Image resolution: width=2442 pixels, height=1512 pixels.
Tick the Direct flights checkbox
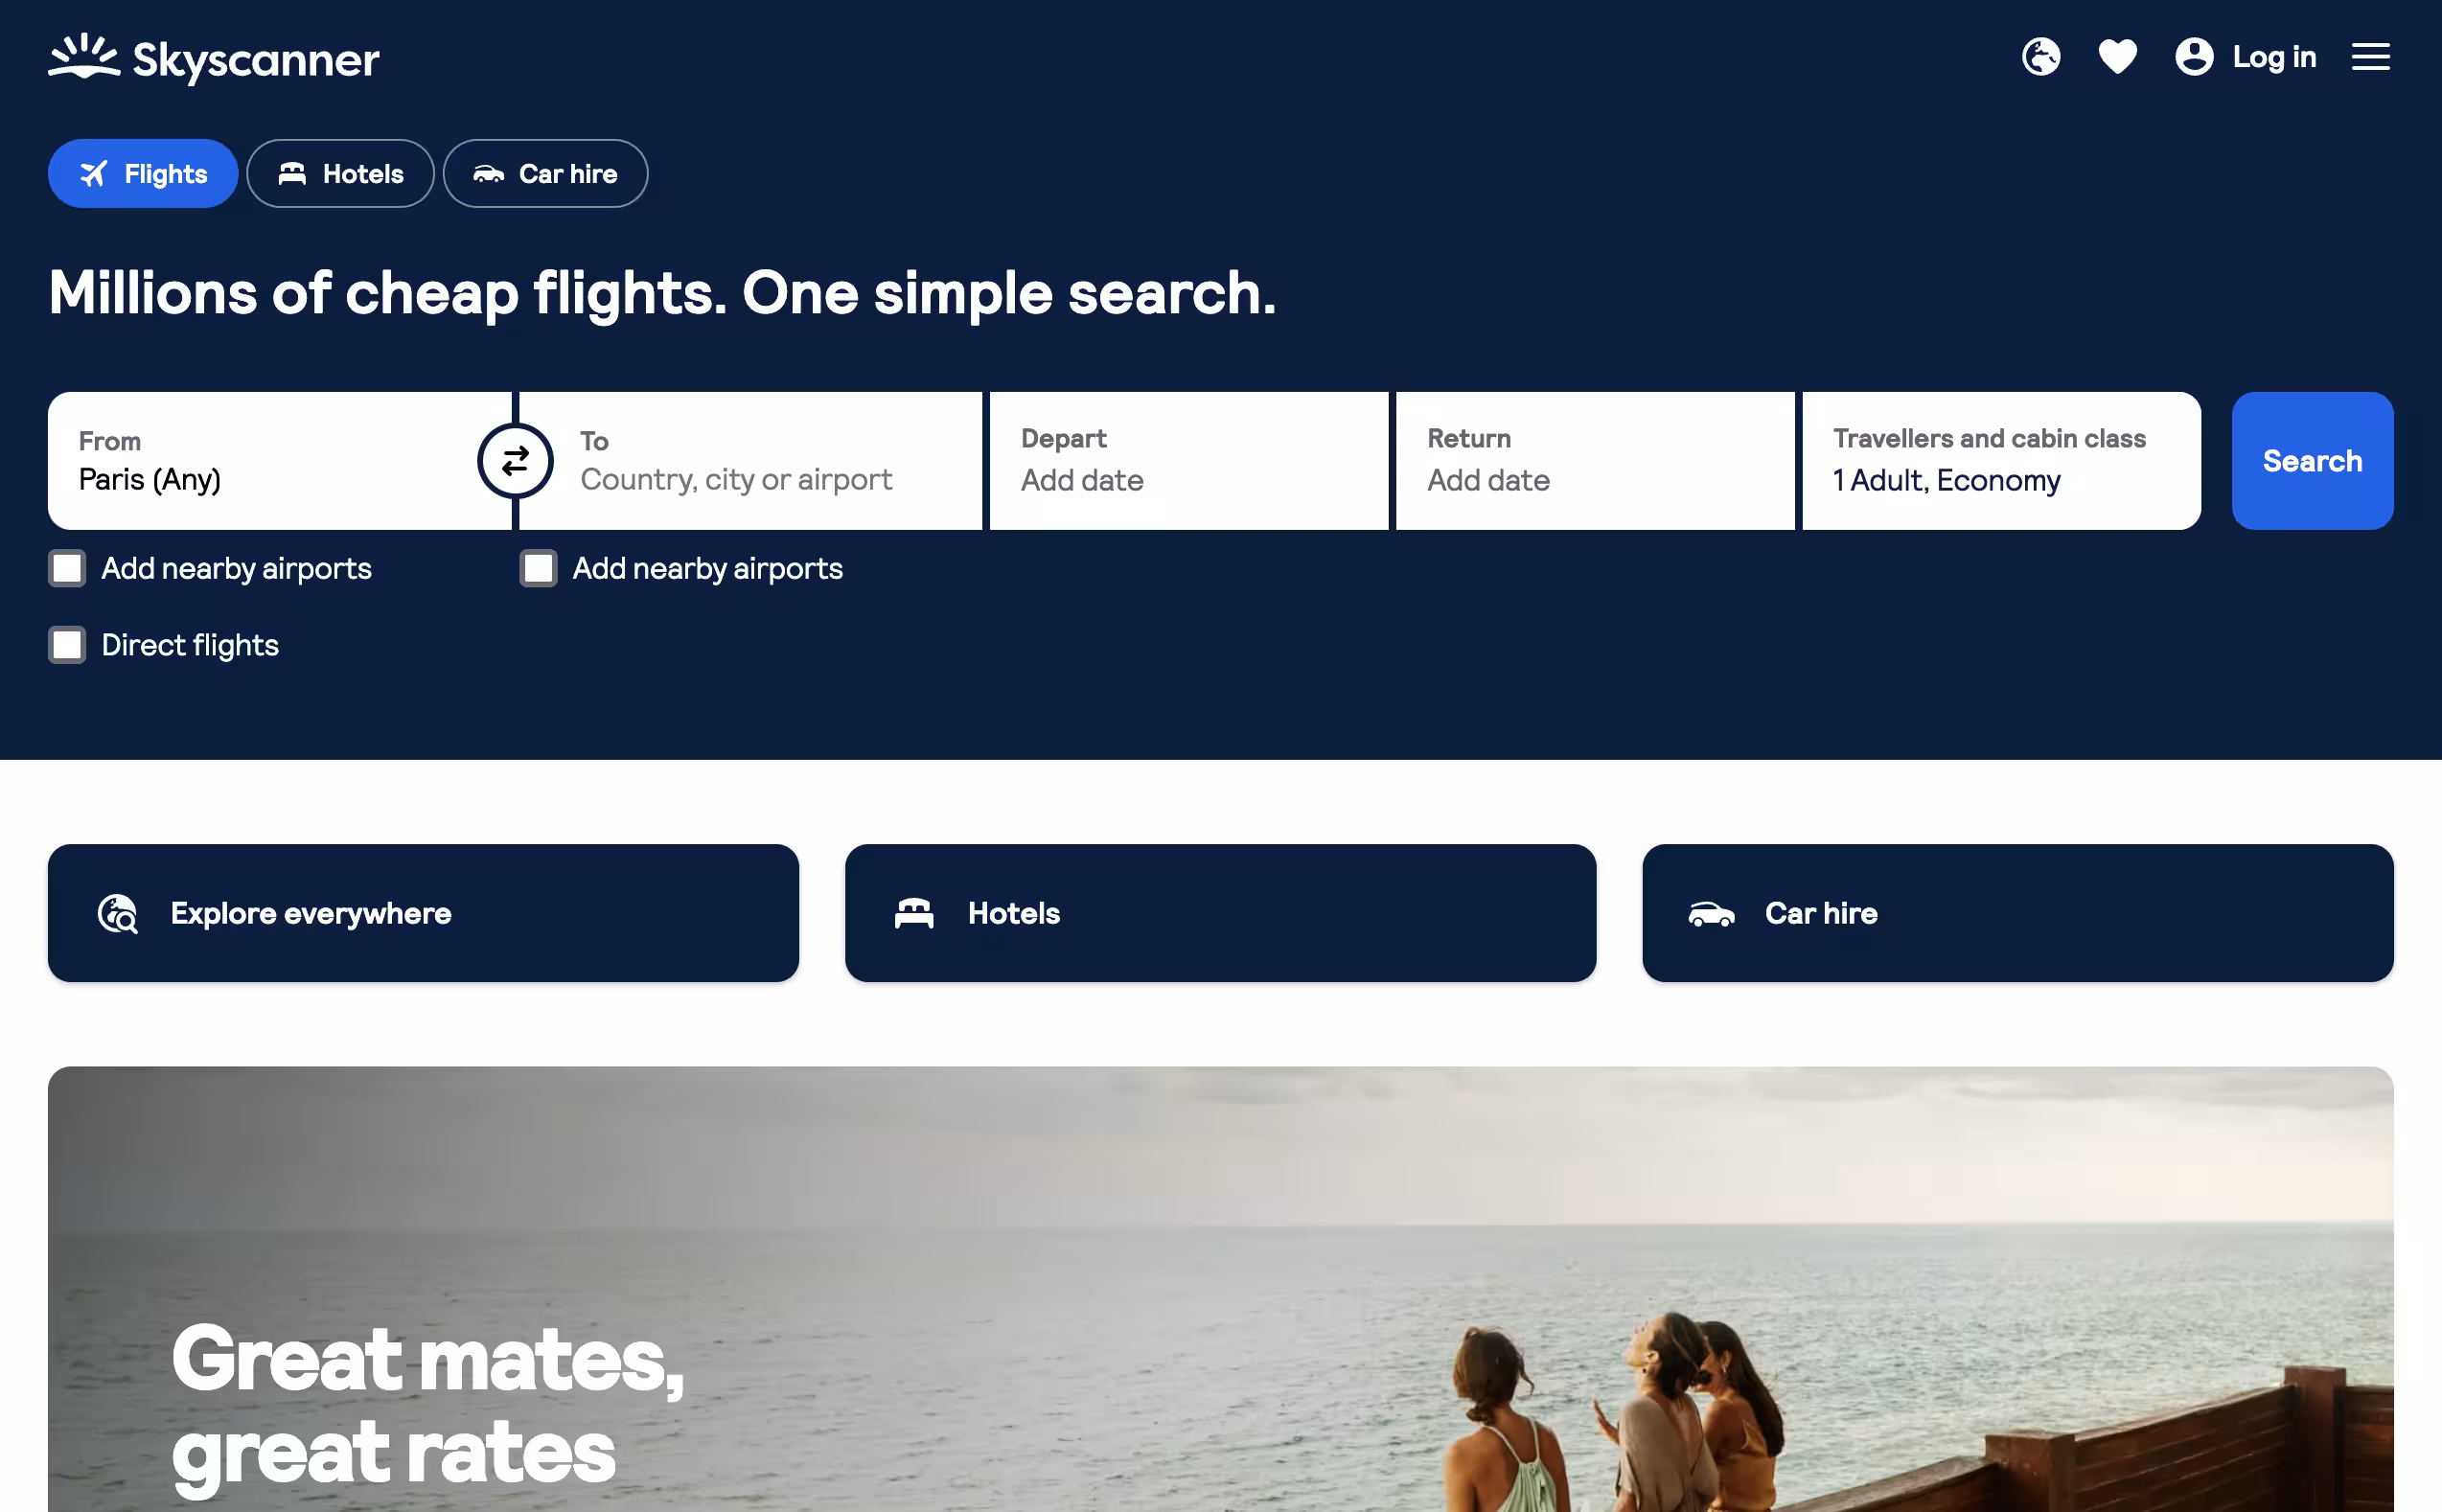tap(67, 645)
